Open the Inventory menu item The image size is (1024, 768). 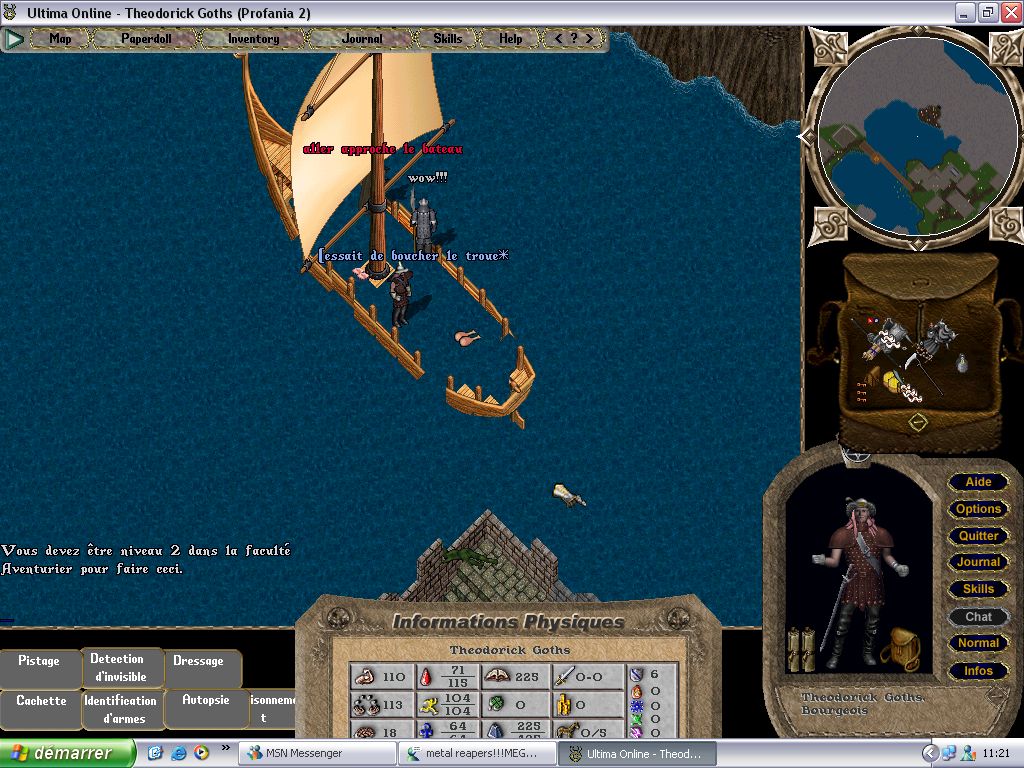[x=253, y=39]
